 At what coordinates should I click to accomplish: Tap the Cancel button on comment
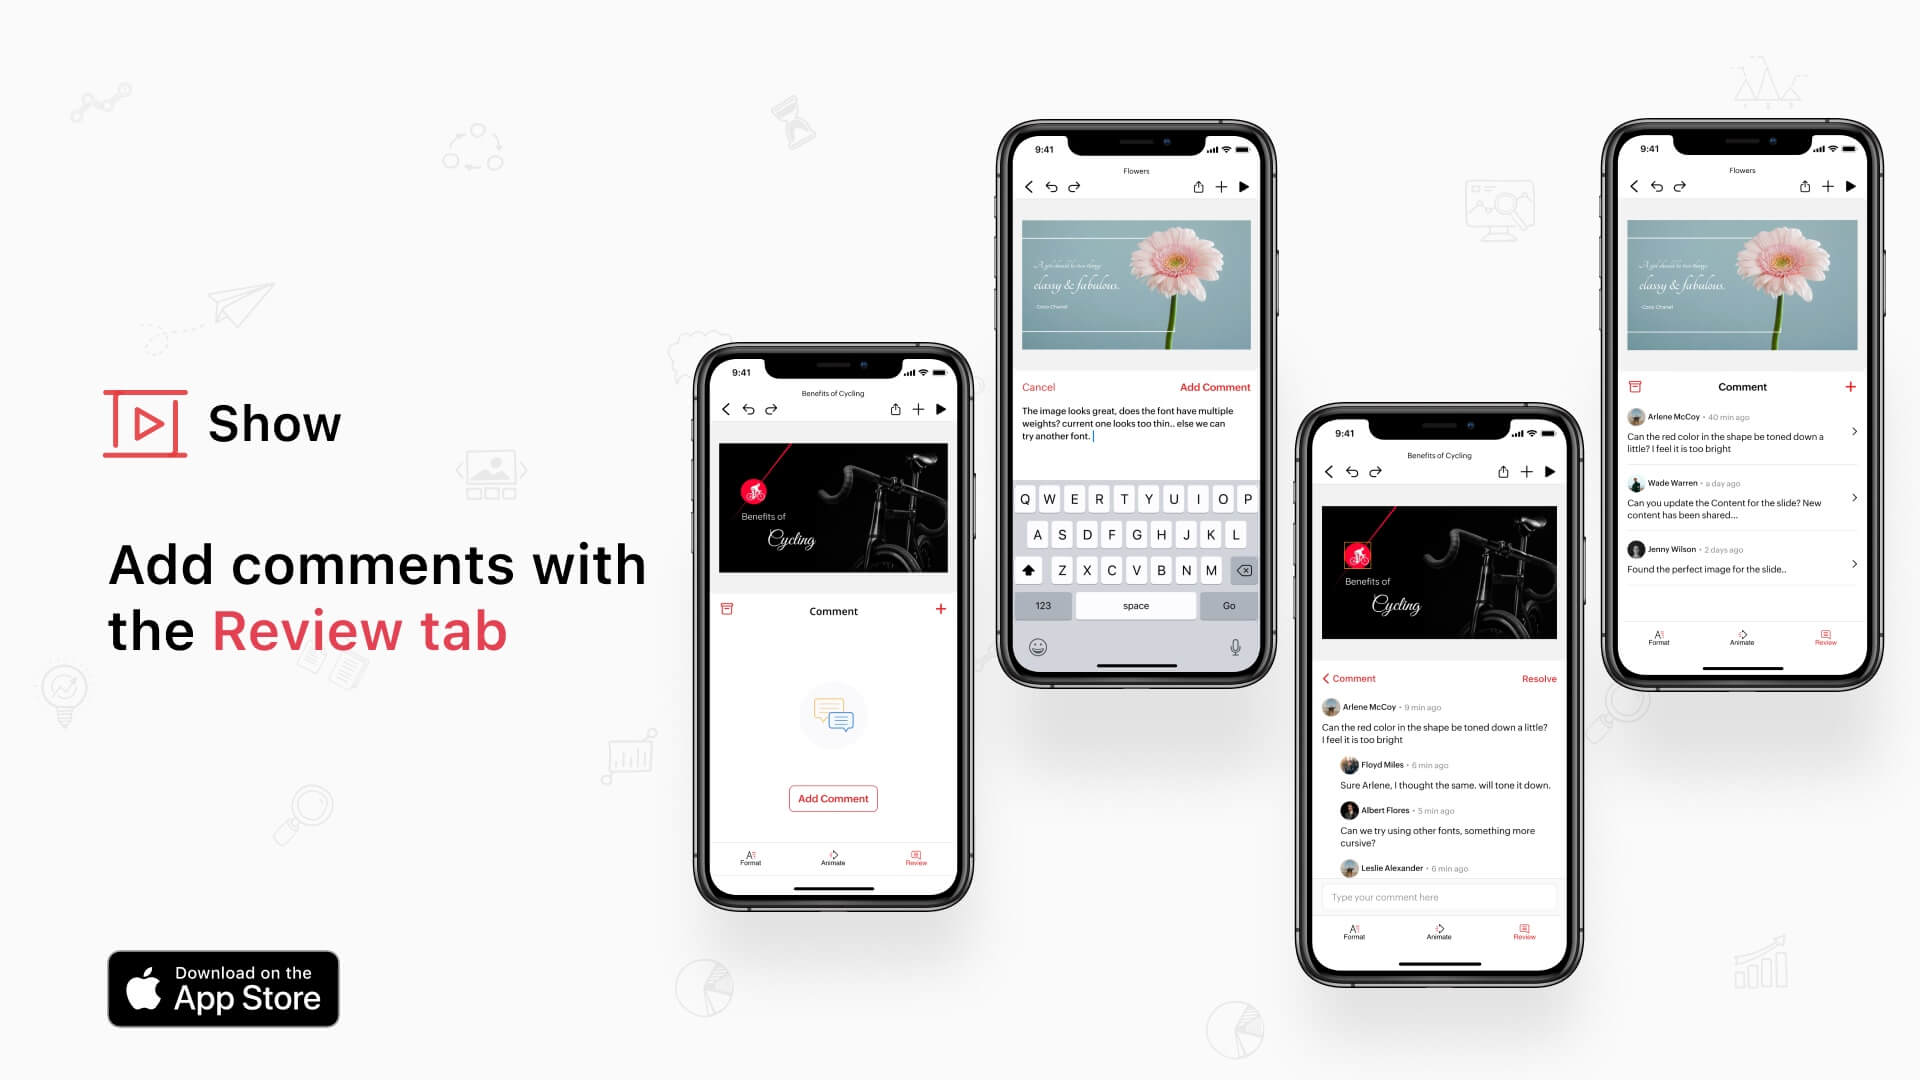[x=1038, y=386]
